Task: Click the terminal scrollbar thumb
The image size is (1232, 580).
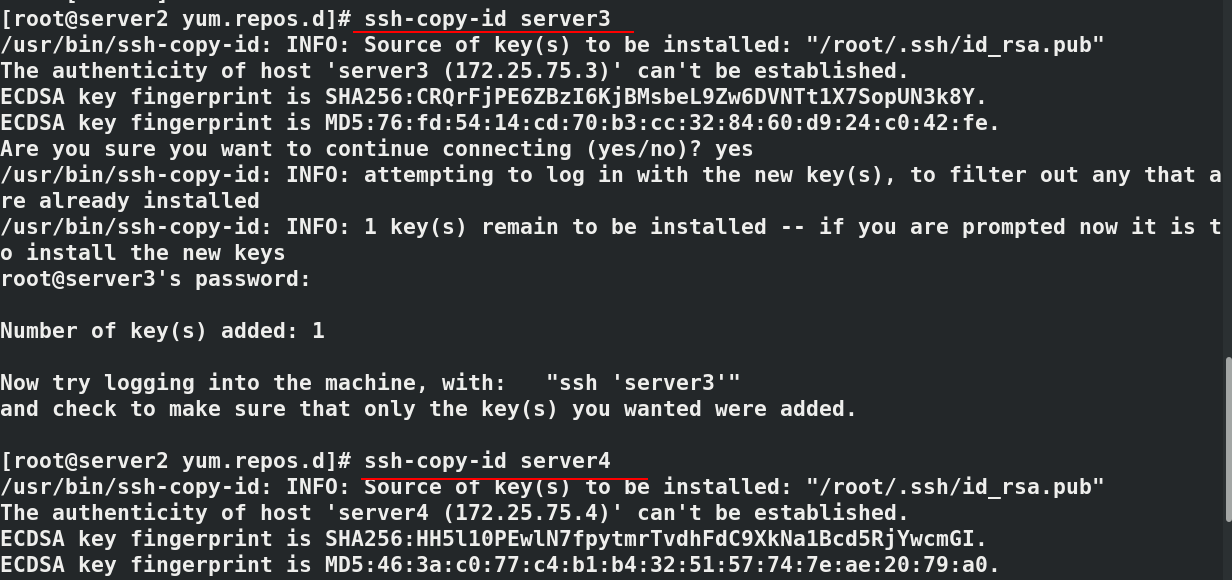Action: coord(1228,440)
